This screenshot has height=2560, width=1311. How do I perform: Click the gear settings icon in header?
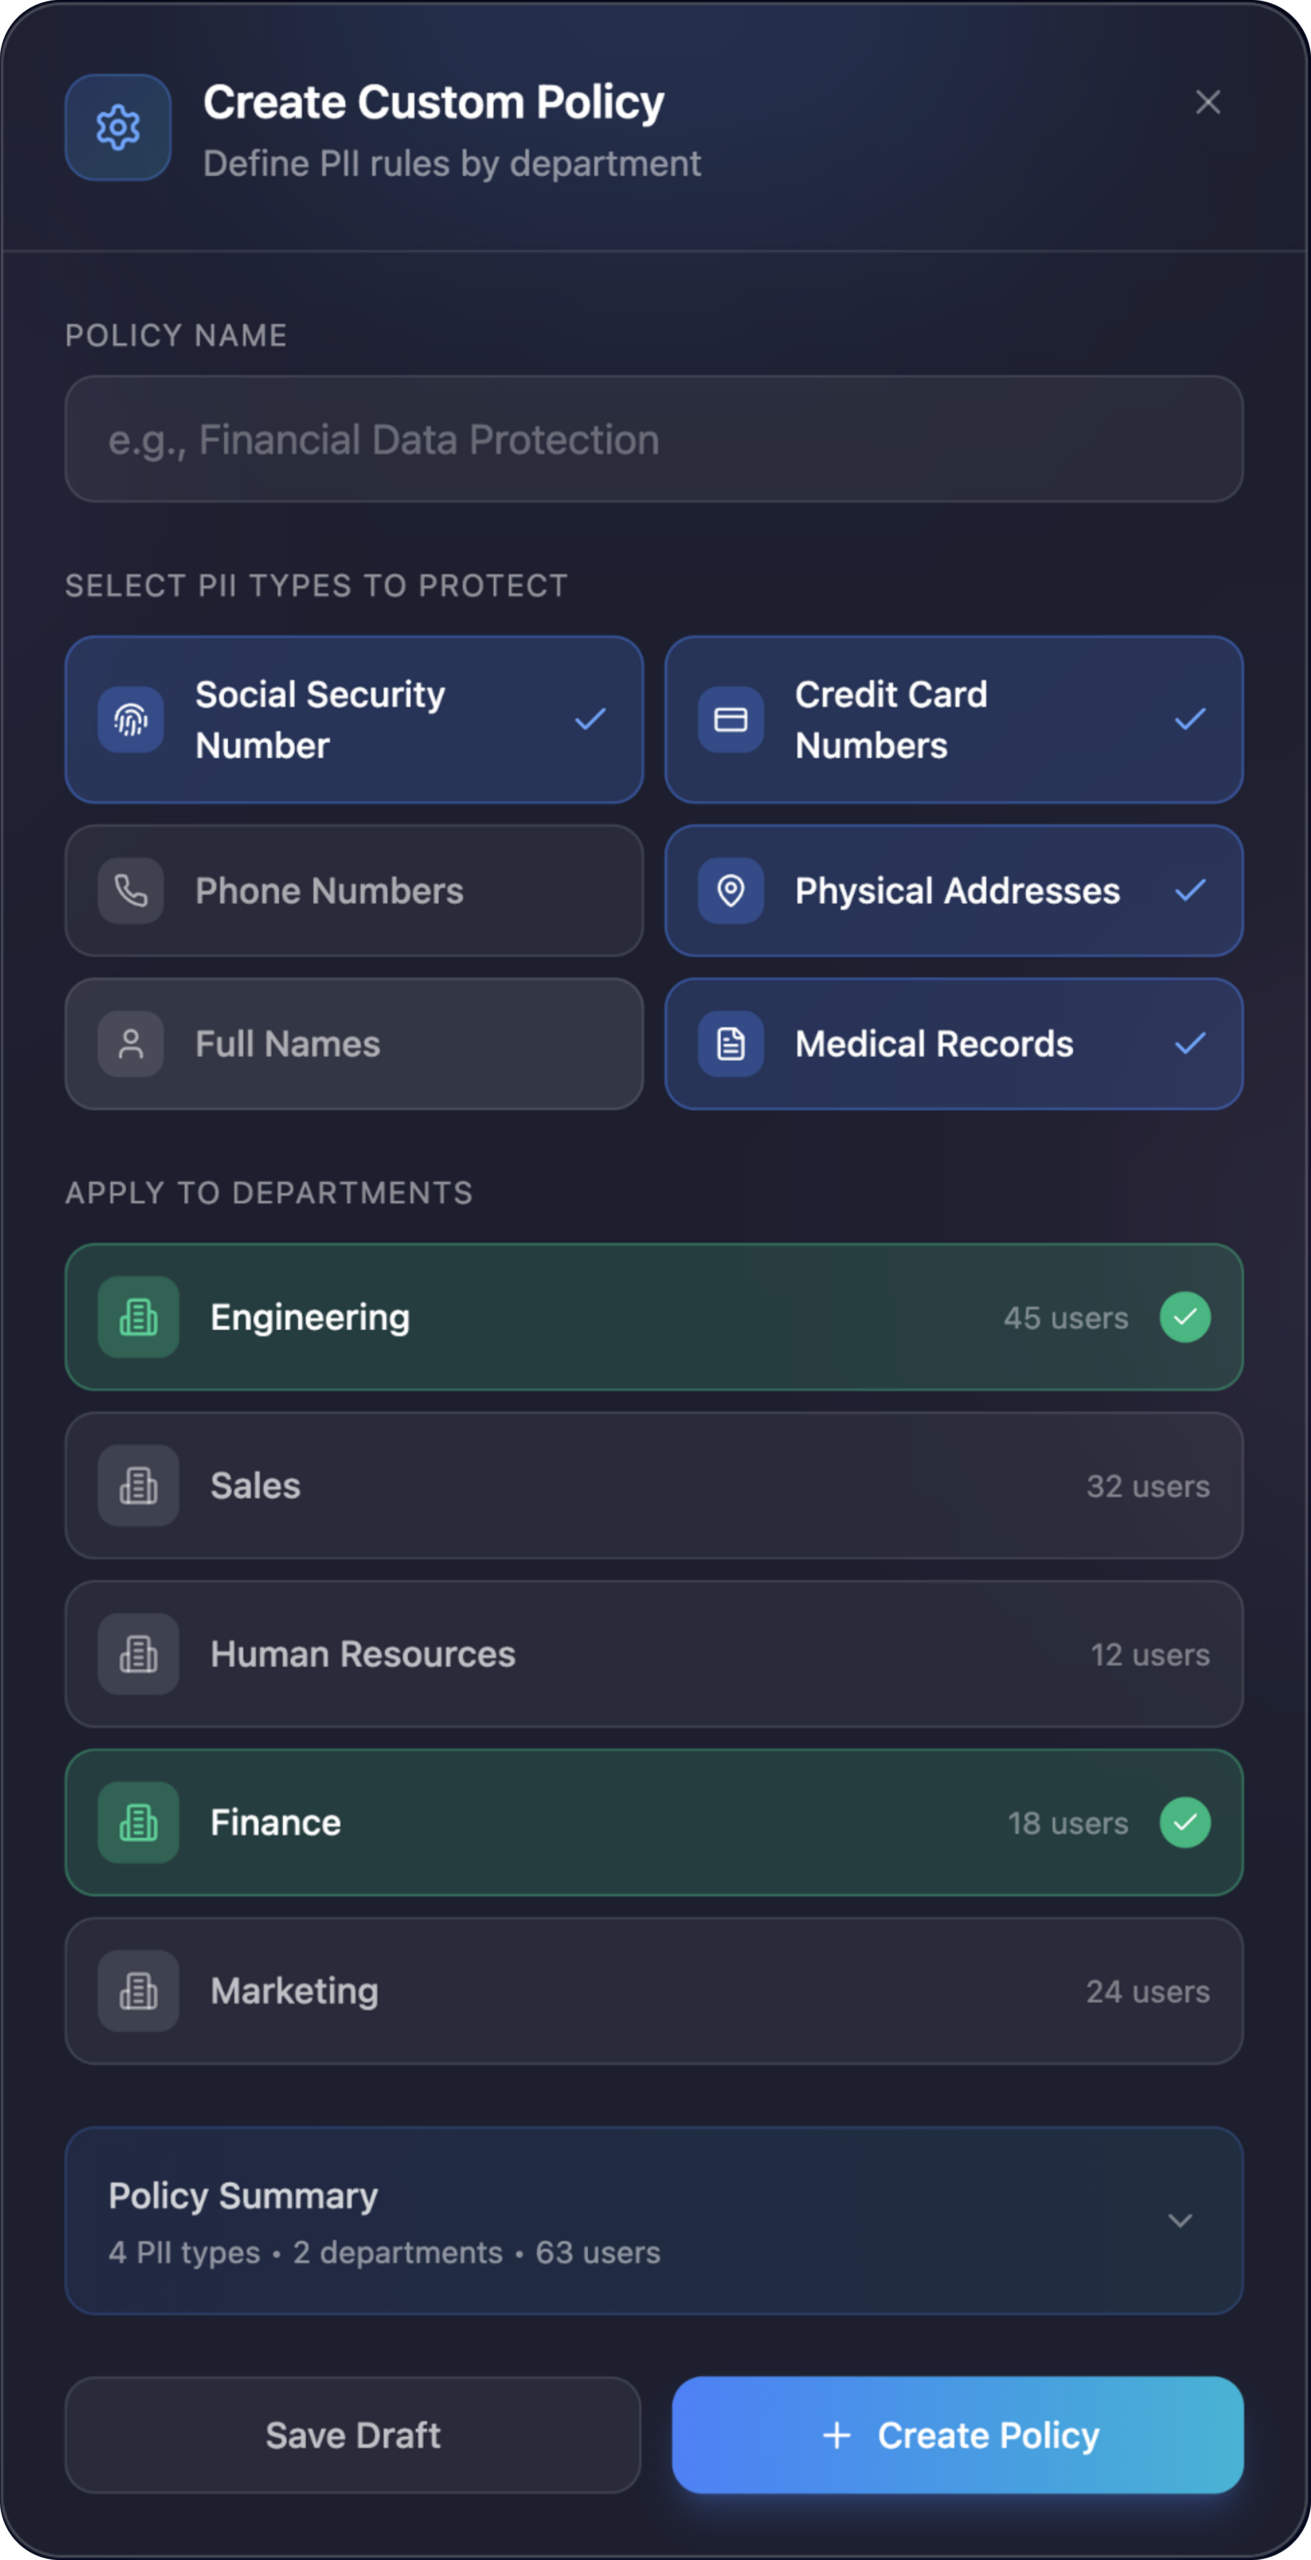118,127
